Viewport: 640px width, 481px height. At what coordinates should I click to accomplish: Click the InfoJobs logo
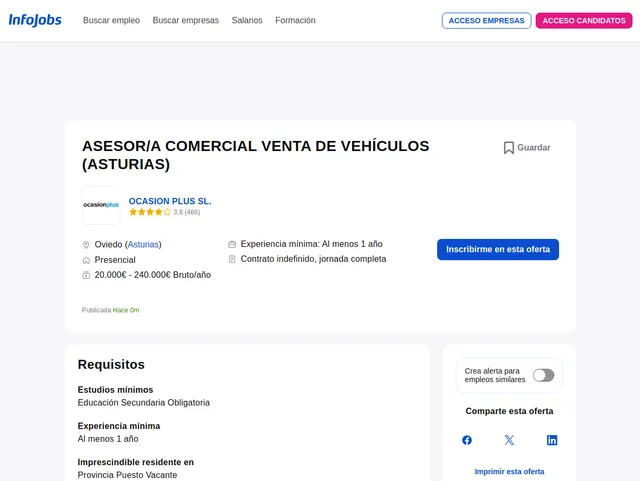click(35, 20)
